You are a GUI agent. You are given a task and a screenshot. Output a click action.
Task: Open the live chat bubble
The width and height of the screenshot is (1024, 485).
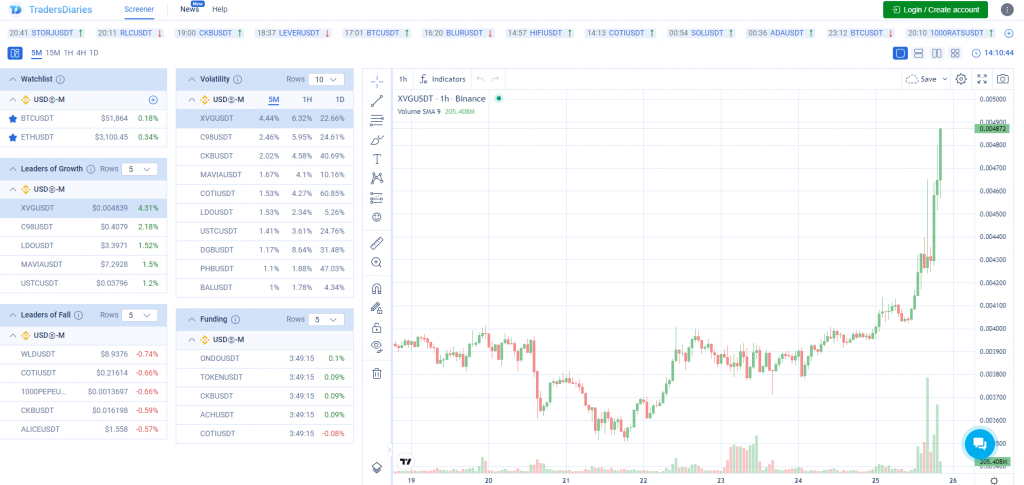980,444
